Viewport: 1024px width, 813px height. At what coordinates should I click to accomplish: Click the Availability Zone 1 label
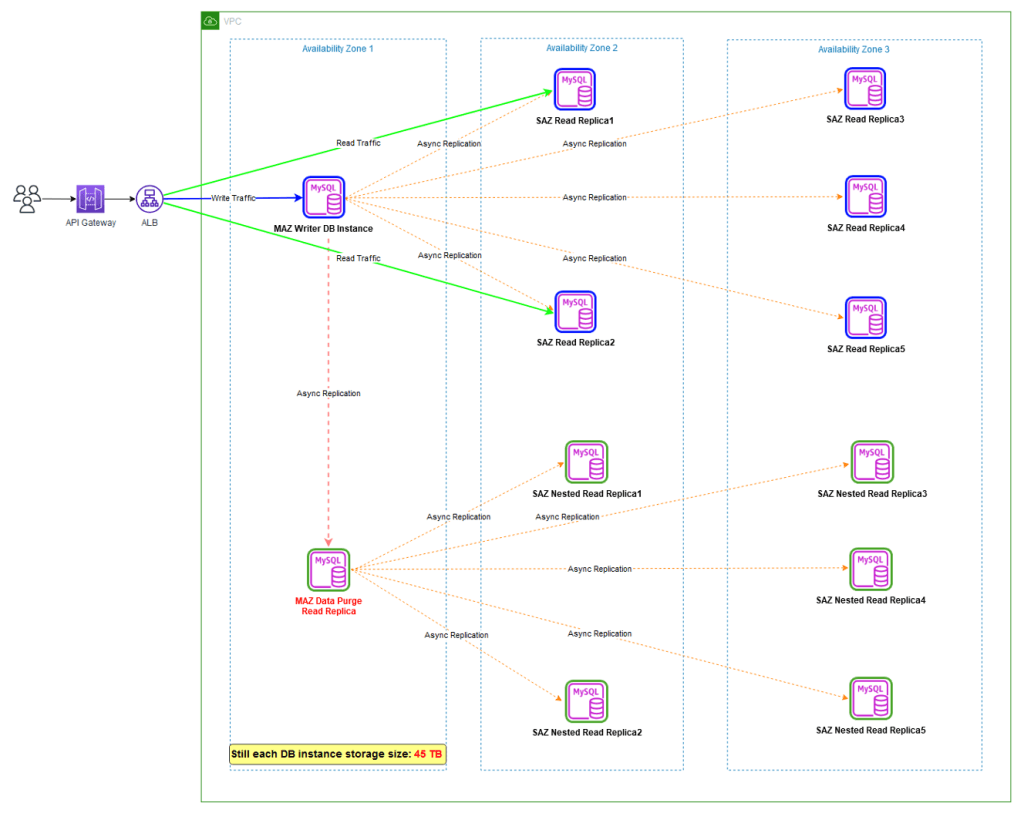[x=338, y=48]
